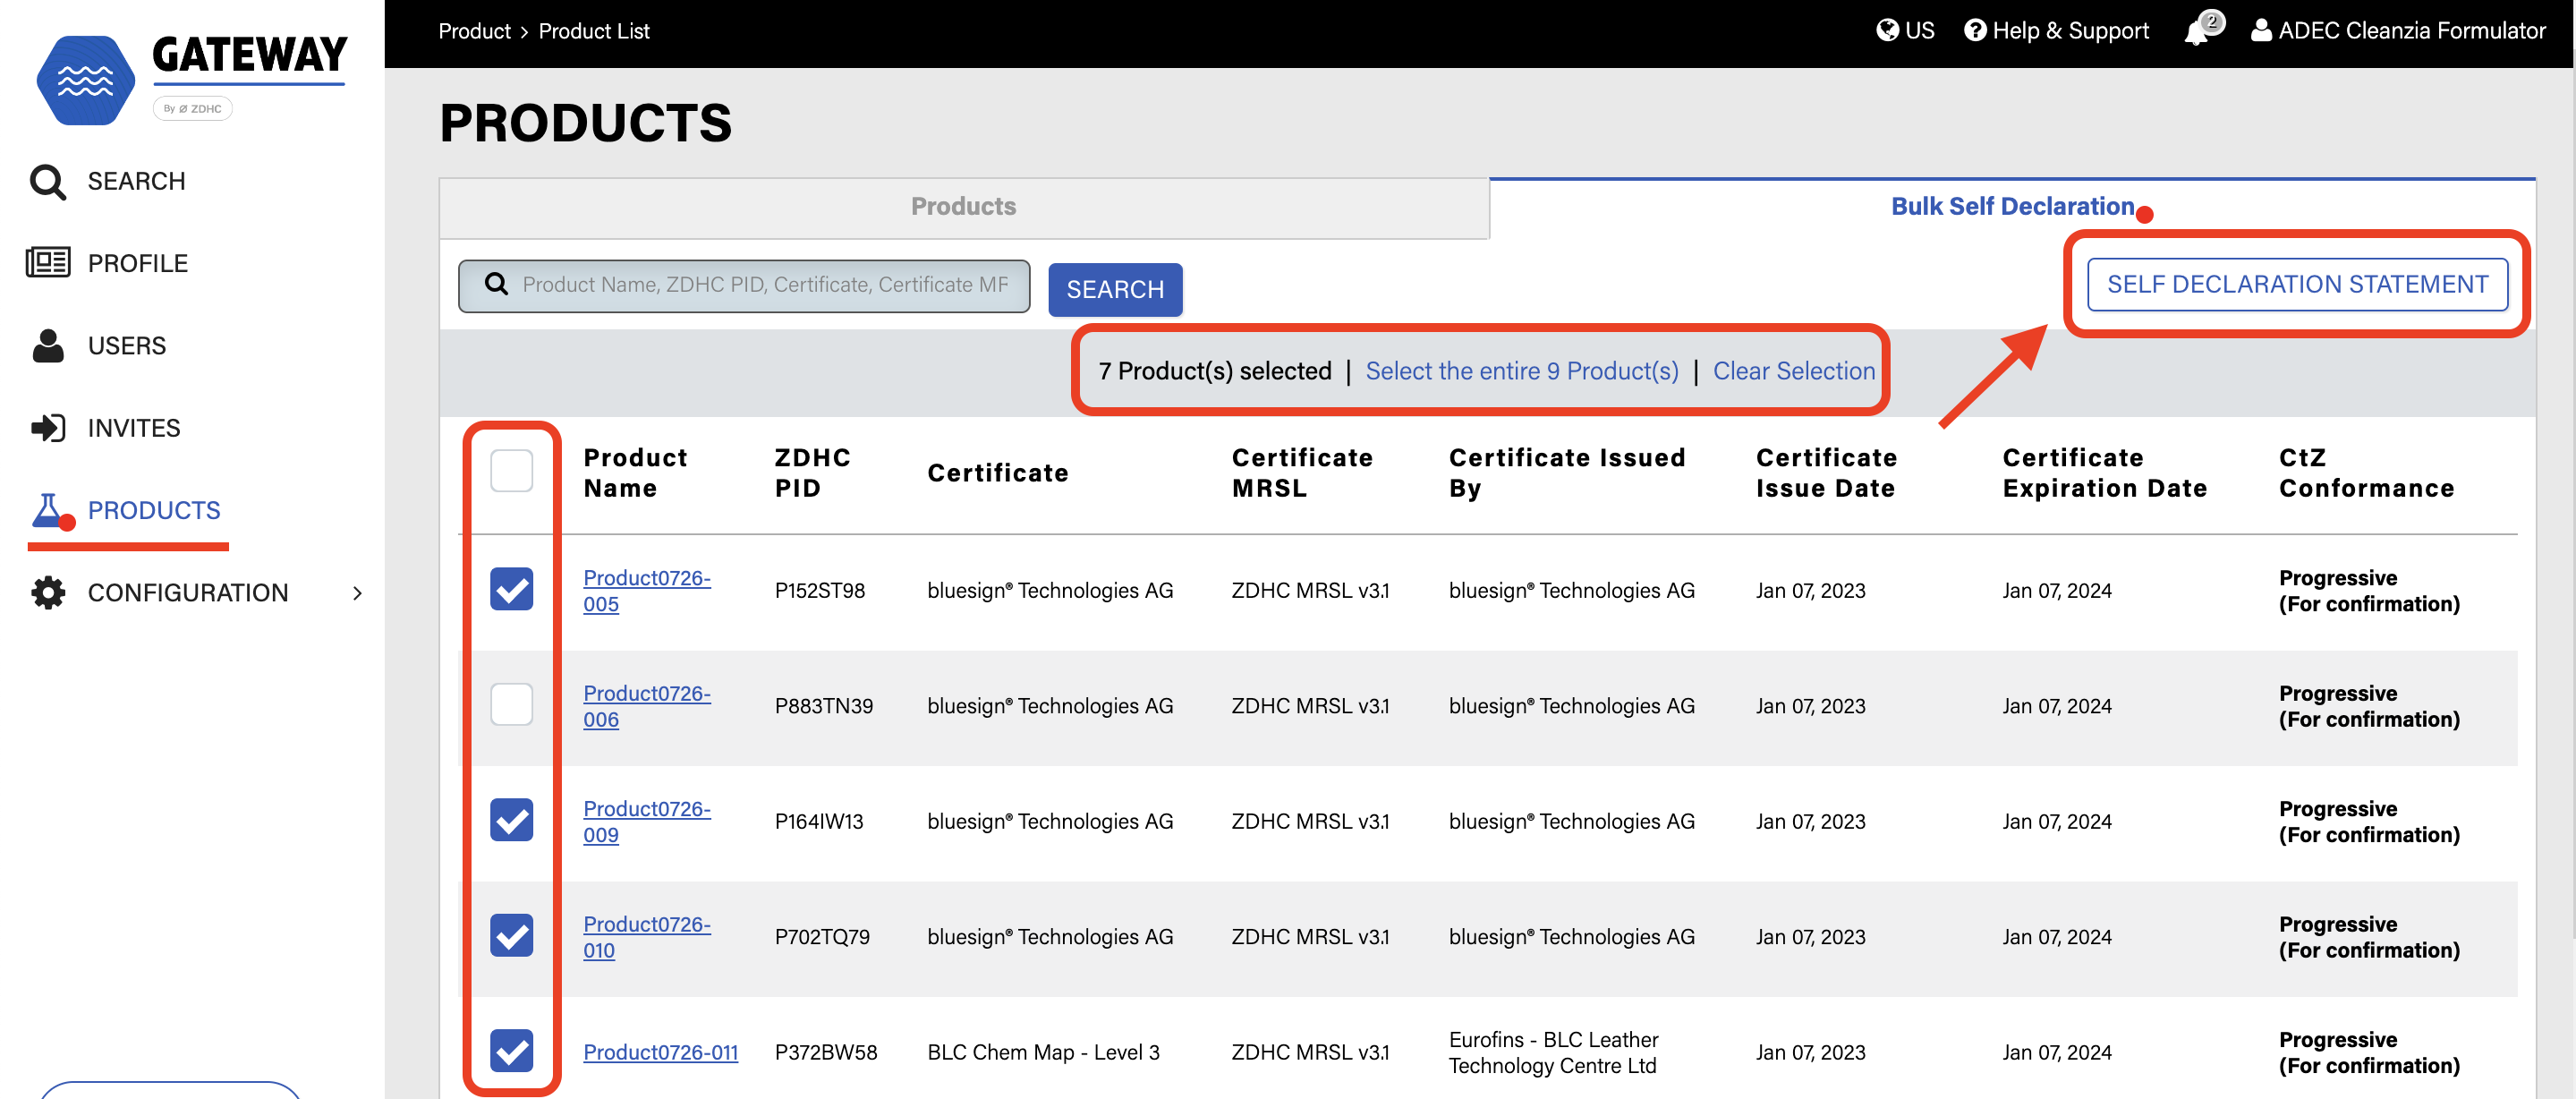Check the Product0726-006 checkbox
This screenshot has height=1099, width=2576.
[511, 704]
